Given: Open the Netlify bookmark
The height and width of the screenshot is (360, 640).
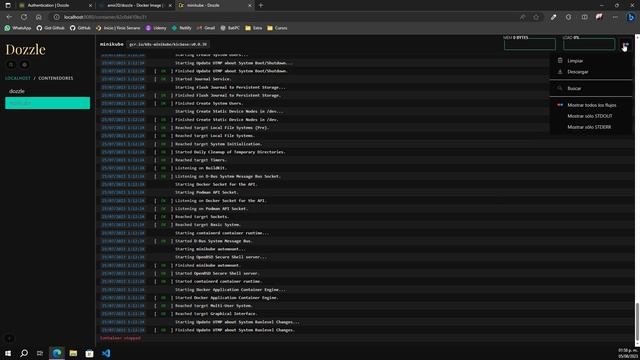Looking at the screenshot, I should [182, 28].
